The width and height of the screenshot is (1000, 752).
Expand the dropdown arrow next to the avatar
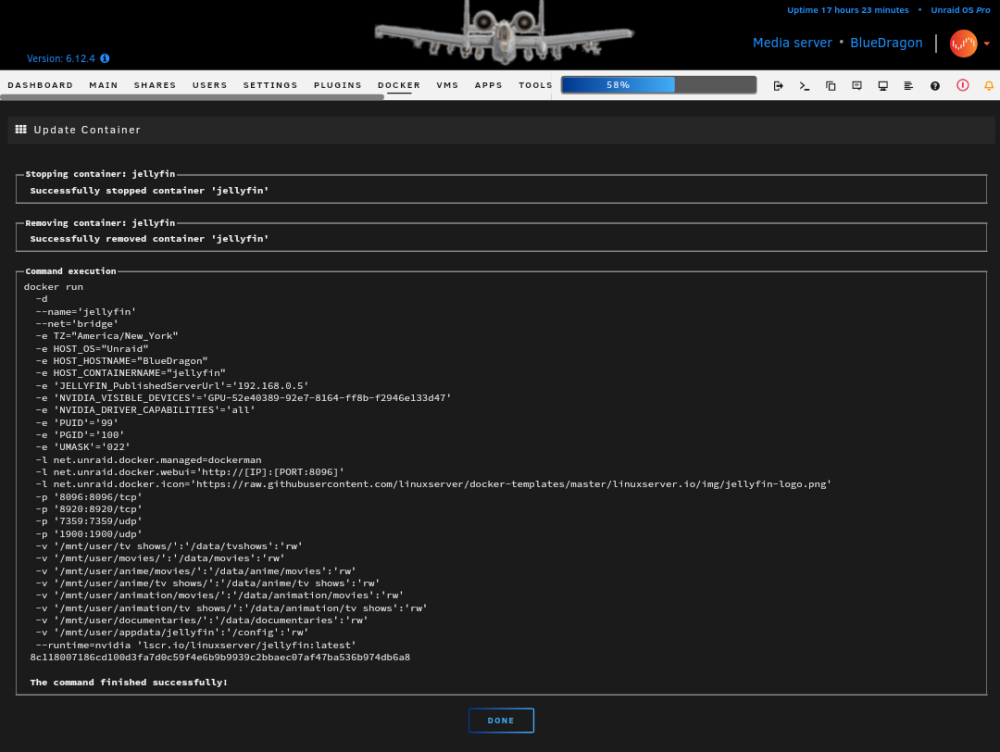tap(987, 43)
